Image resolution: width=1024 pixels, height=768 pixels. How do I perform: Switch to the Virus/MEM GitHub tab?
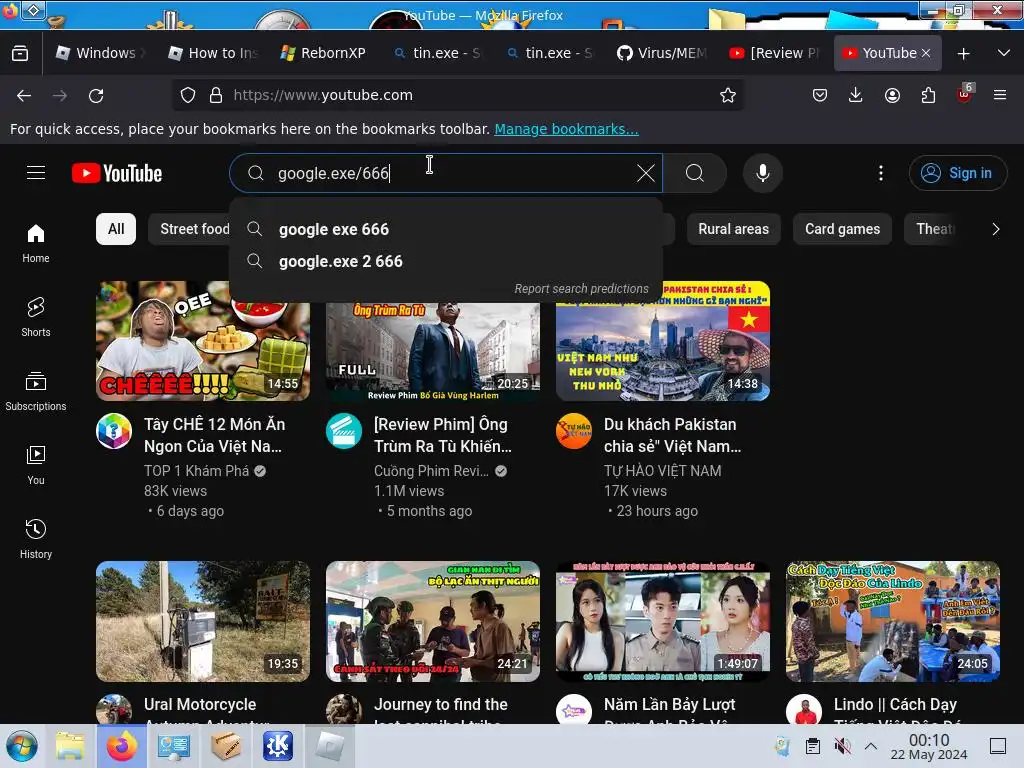point(662,53)
